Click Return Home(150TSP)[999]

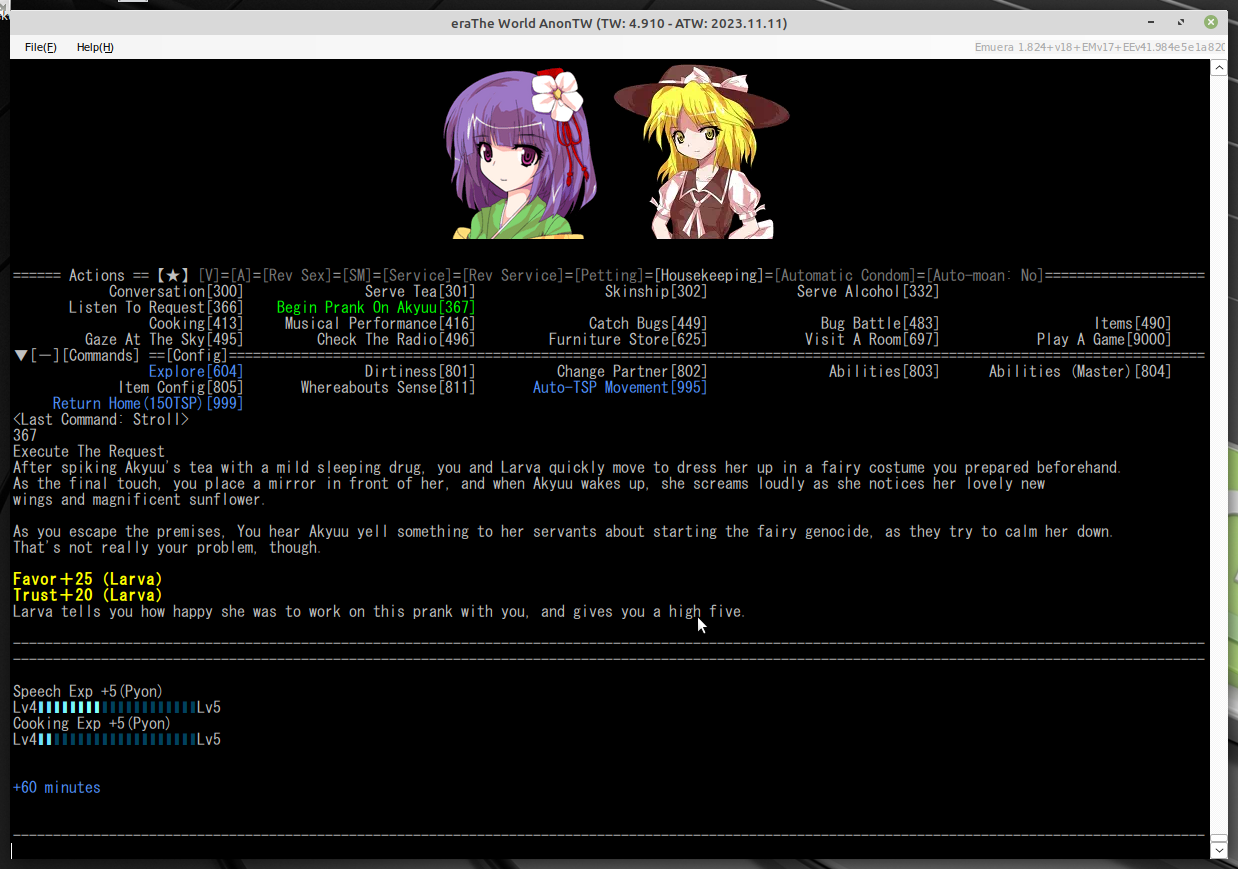click(x=148, y=404)
